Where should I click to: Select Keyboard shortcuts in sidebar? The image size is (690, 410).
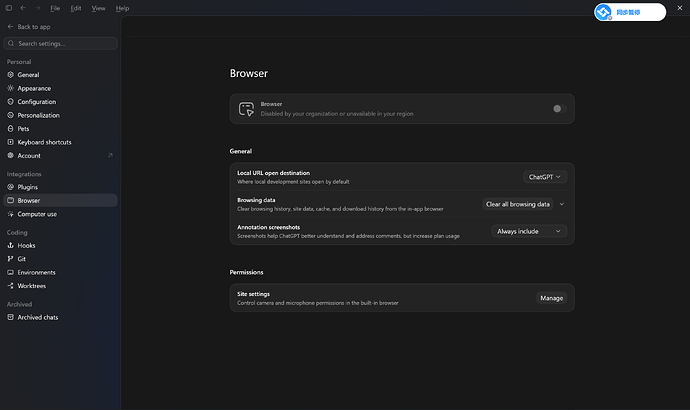click(60, 142)
